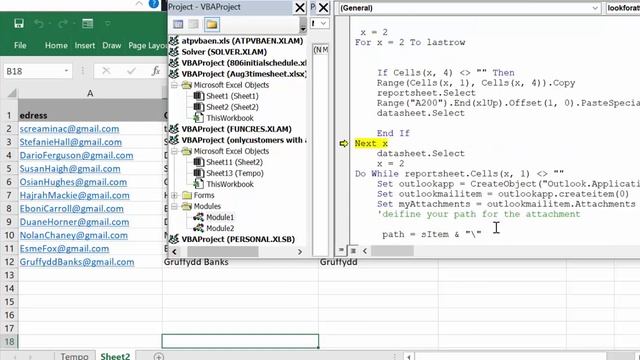Click the Gruffydd Banks cell in row 12
Image resolution: width=640 pixels, height=360 pixels.
(240, 262)
